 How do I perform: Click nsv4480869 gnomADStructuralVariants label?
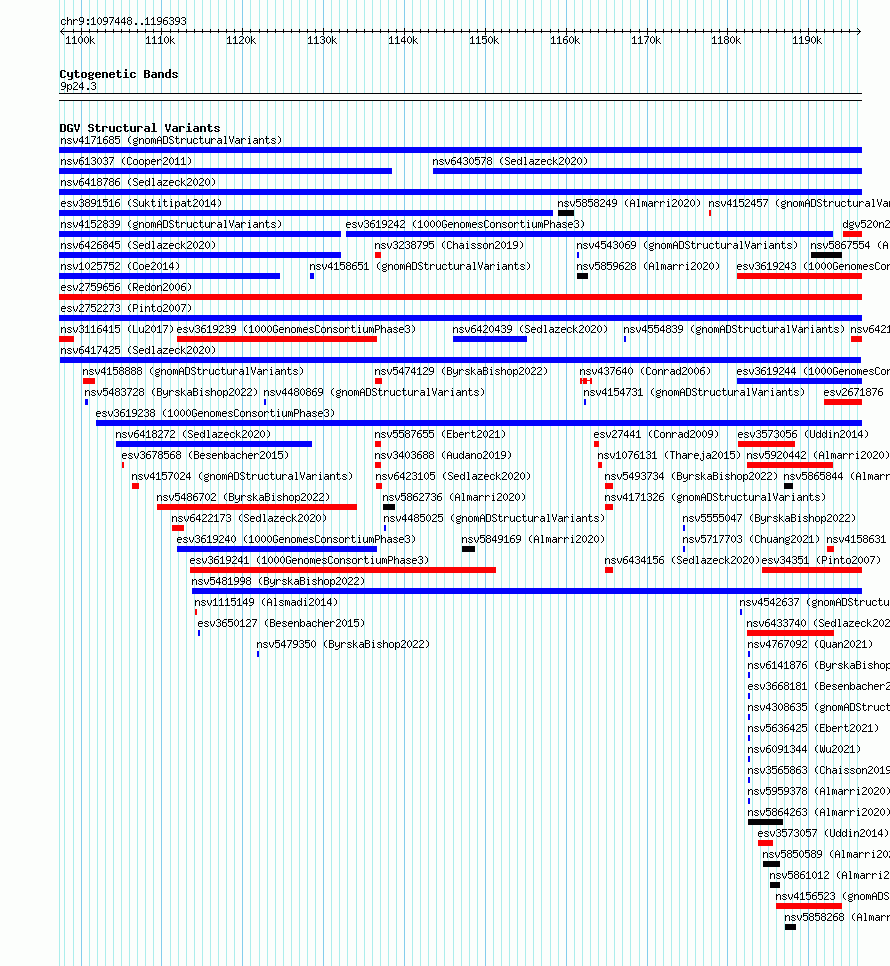coord(374,392)
